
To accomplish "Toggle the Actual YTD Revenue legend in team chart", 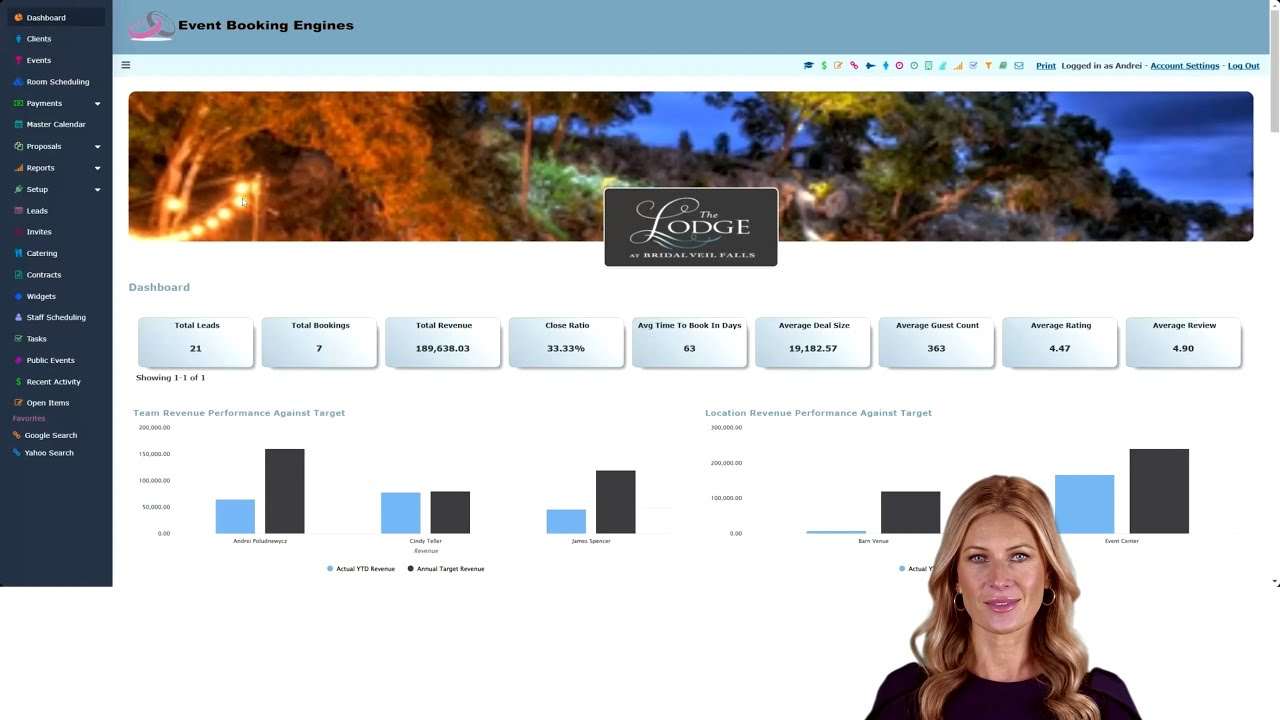I will [361, 569].
